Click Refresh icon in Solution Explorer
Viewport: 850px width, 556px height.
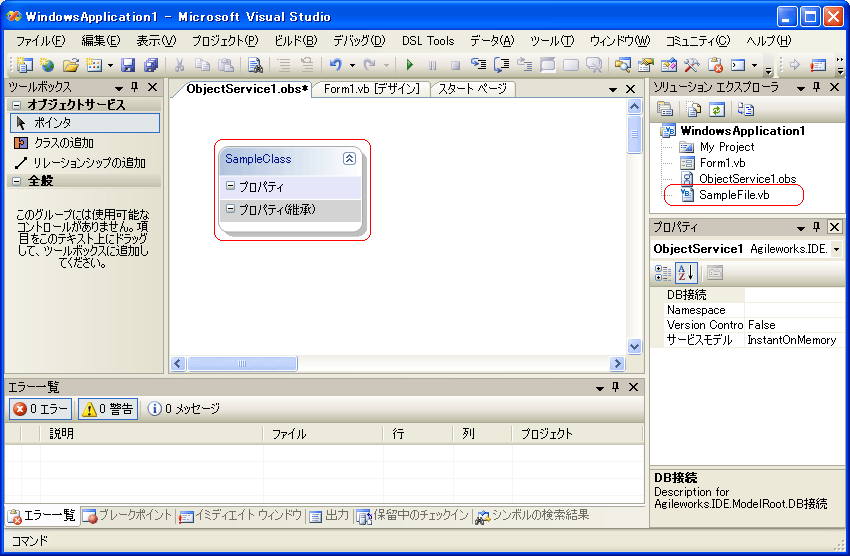[x=717, y=109]
